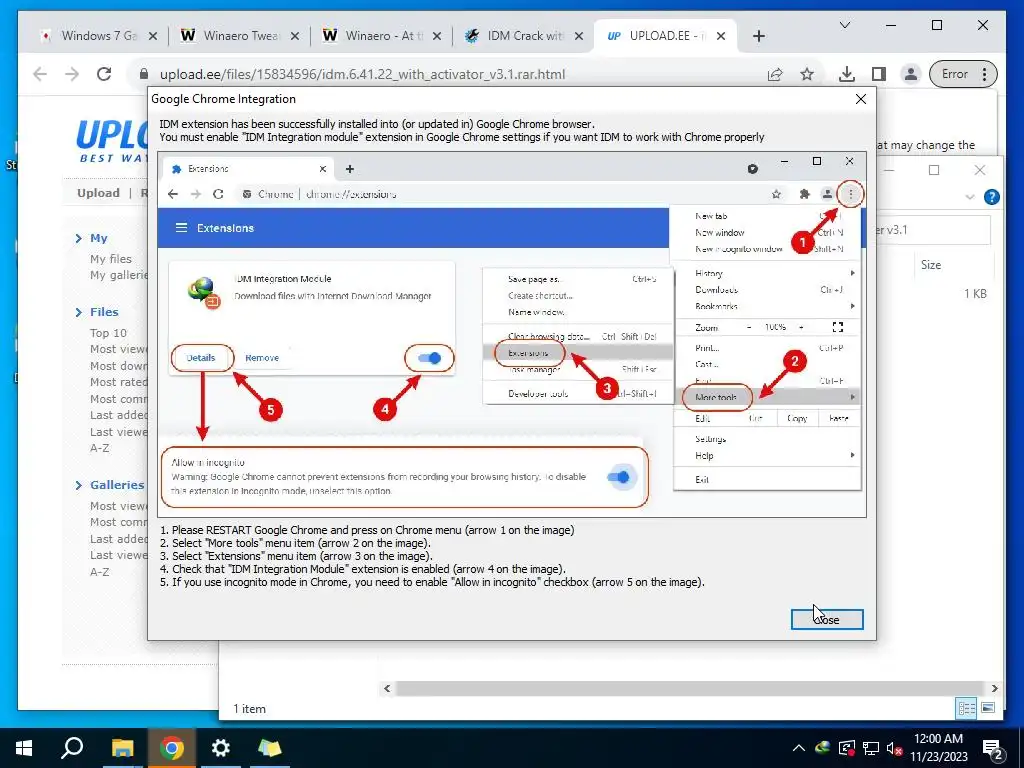
Task: Close the Google Chrome Integration dialog with Close button
Action: tap(827, 619)
